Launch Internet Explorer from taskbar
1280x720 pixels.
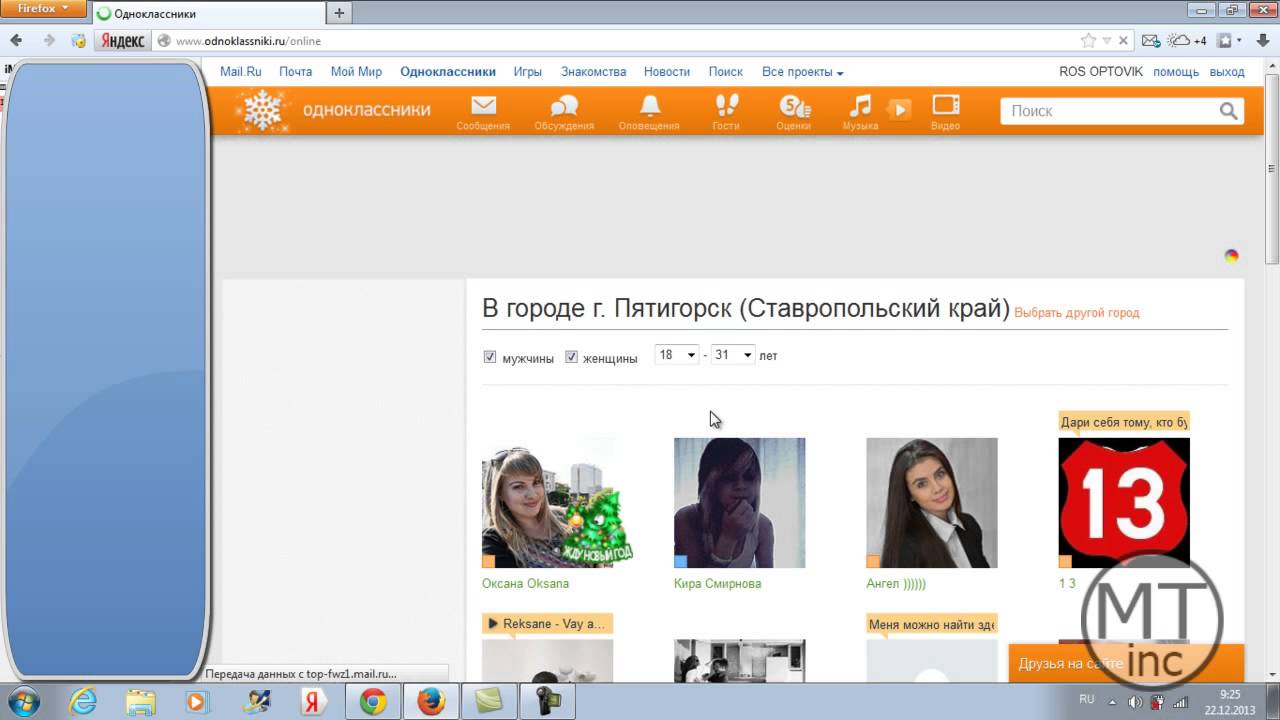tap(83, 702)
